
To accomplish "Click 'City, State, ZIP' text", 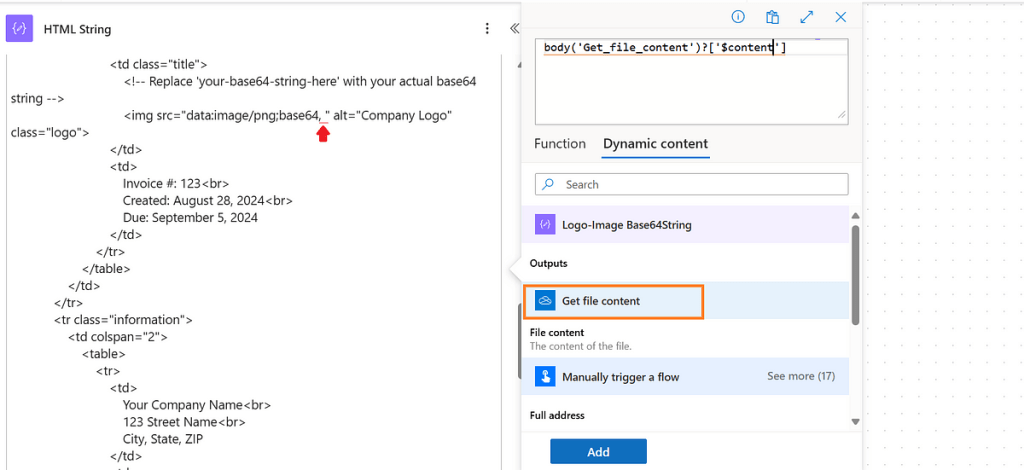I will [x=163, y=439].
